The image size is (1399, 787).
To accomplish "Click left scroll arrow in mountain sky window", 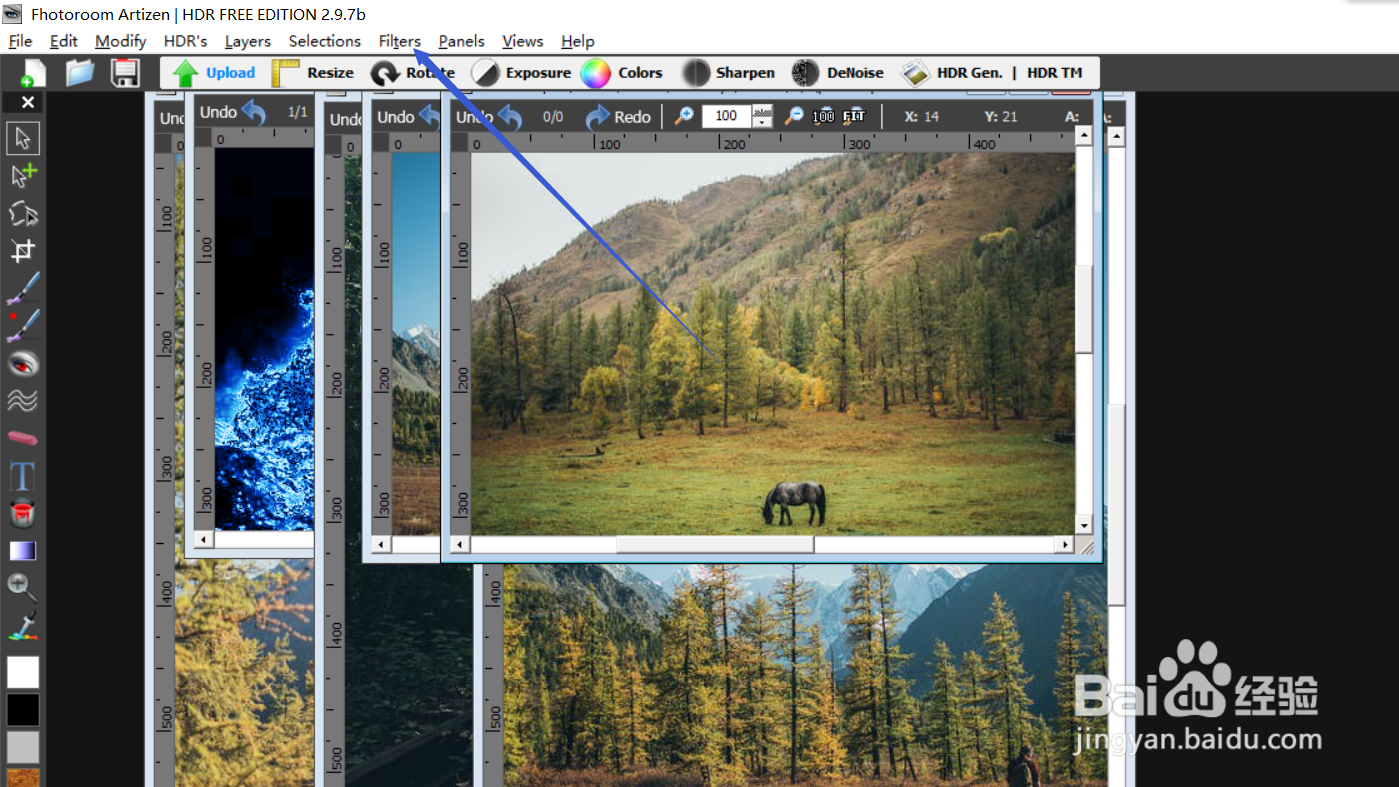I will (382, 545).
